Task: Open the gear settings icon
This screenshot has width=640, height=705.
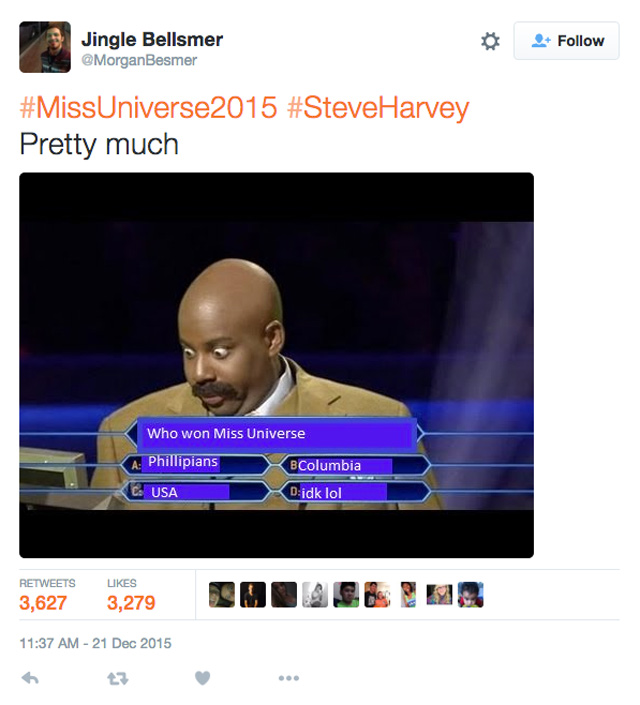Action: [490, 41]
